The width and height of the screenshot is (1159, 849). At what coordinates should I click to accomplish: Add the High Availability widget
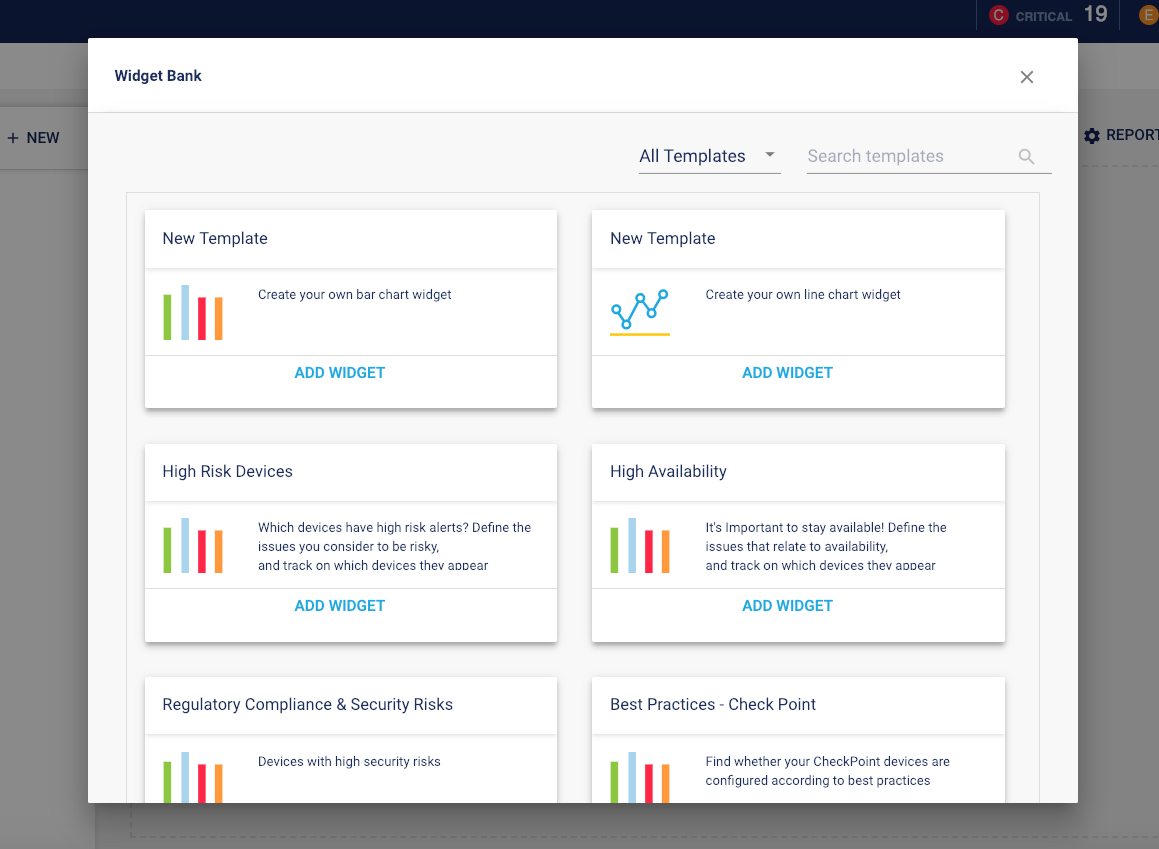click(x=787, y=606)
